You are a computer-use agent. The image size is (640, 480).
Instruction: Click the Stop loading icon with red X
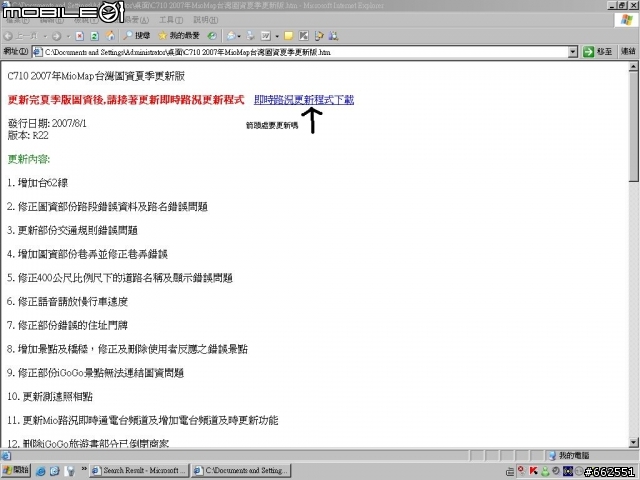pyautogui.click(x=80, y=36)
